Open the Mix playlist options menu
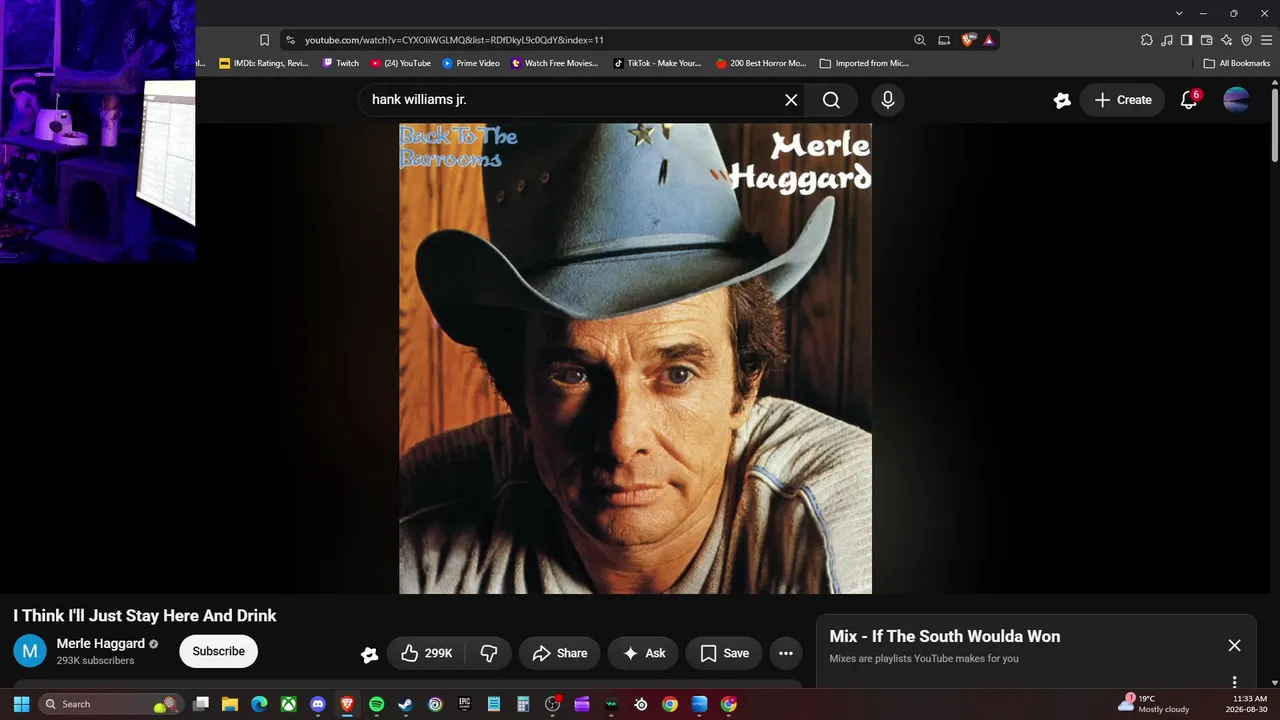This screenshot has width=1280, height=720. point(1234,682)
